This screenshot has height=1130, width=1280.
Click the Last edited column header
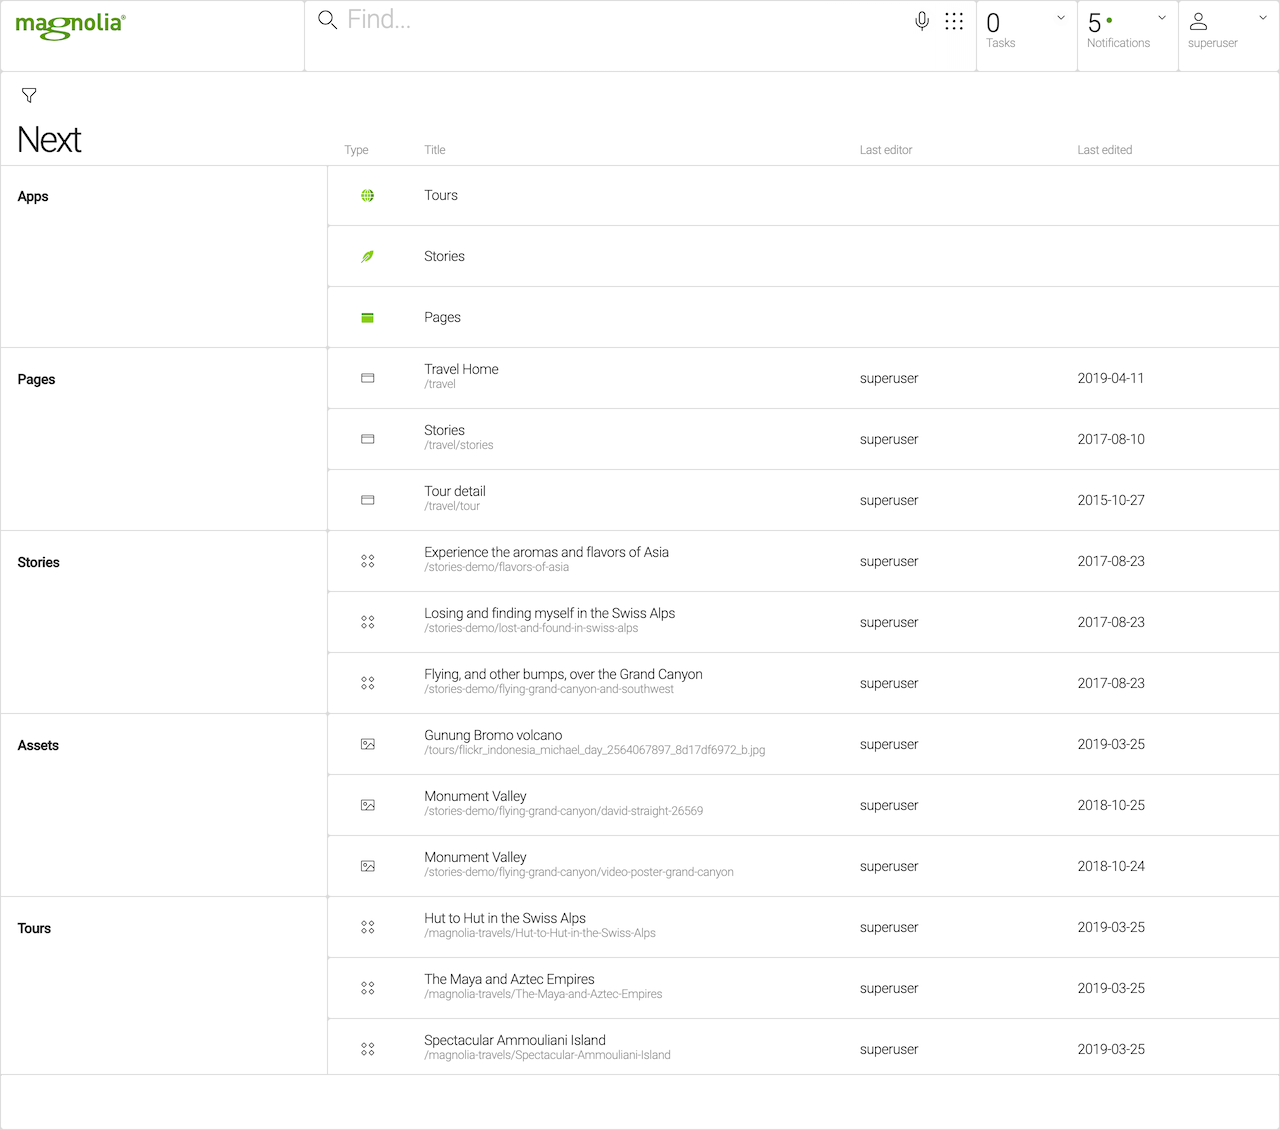click(1104, 150)
